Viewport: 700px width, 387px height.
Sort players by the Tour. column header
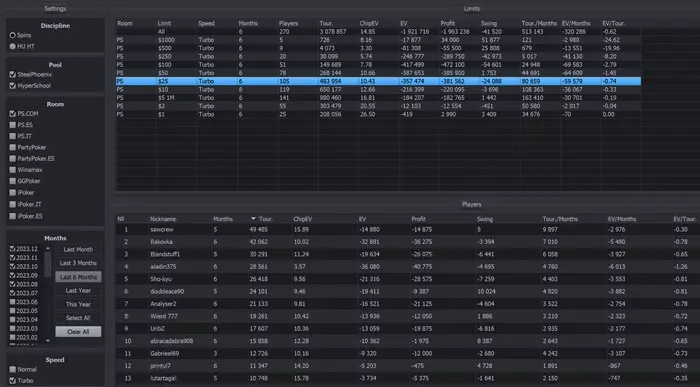(266, 219)
